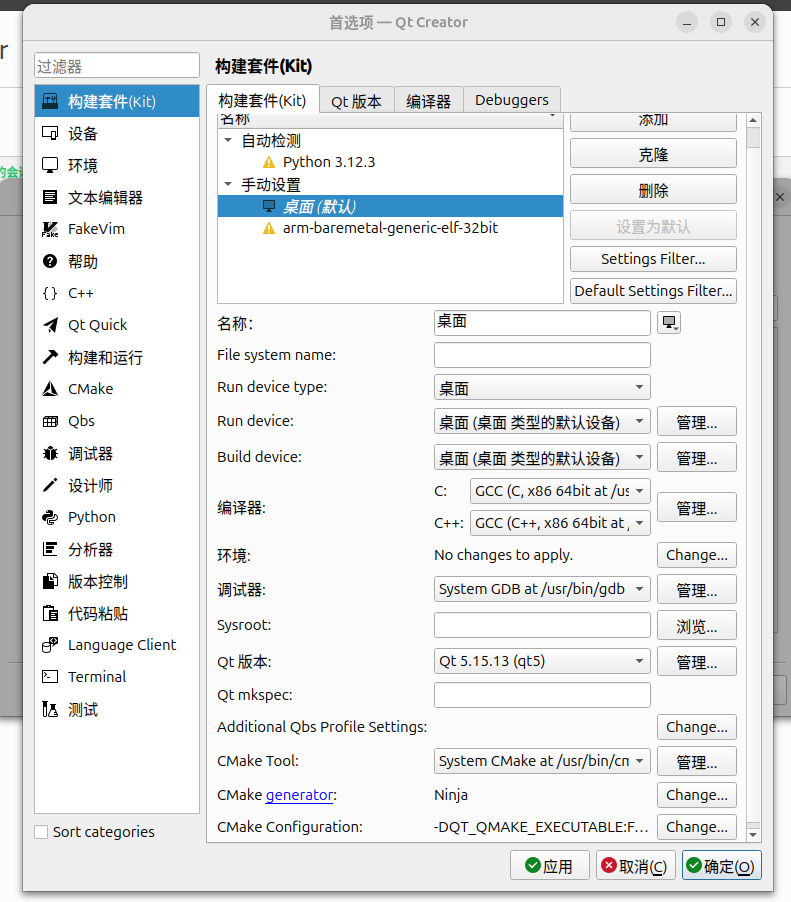Click the scrollbar down arrow
Image resolution: width=791 pixels, height=902 pixels.
(752, 834)
